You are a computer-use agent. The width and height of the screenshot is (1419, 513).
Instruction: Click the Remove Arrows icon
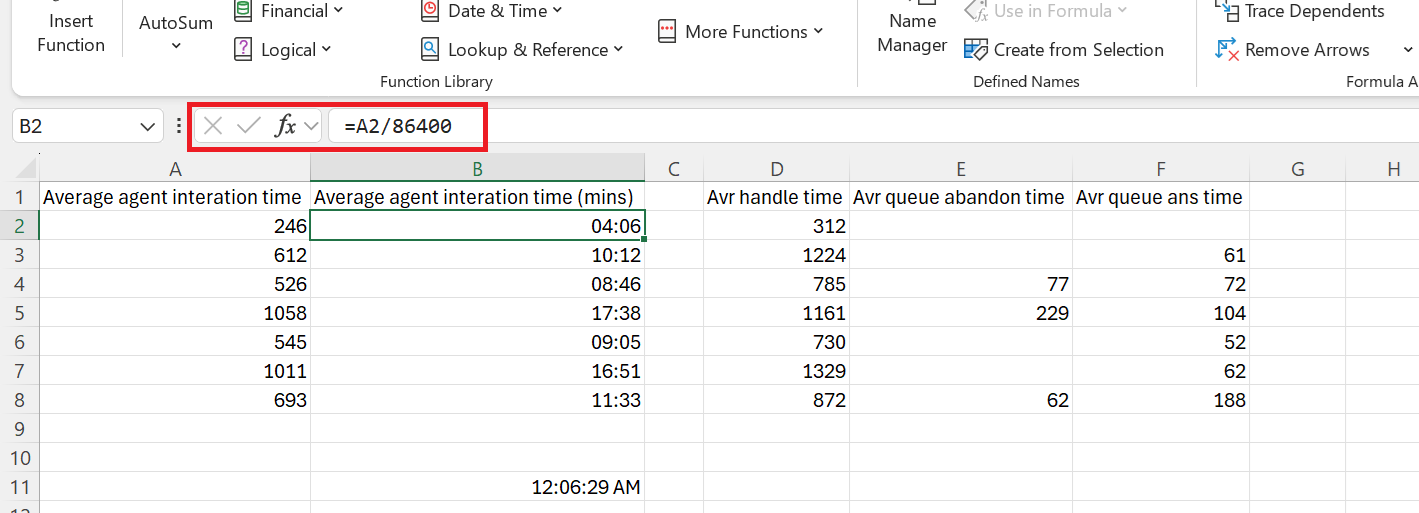1227,49
